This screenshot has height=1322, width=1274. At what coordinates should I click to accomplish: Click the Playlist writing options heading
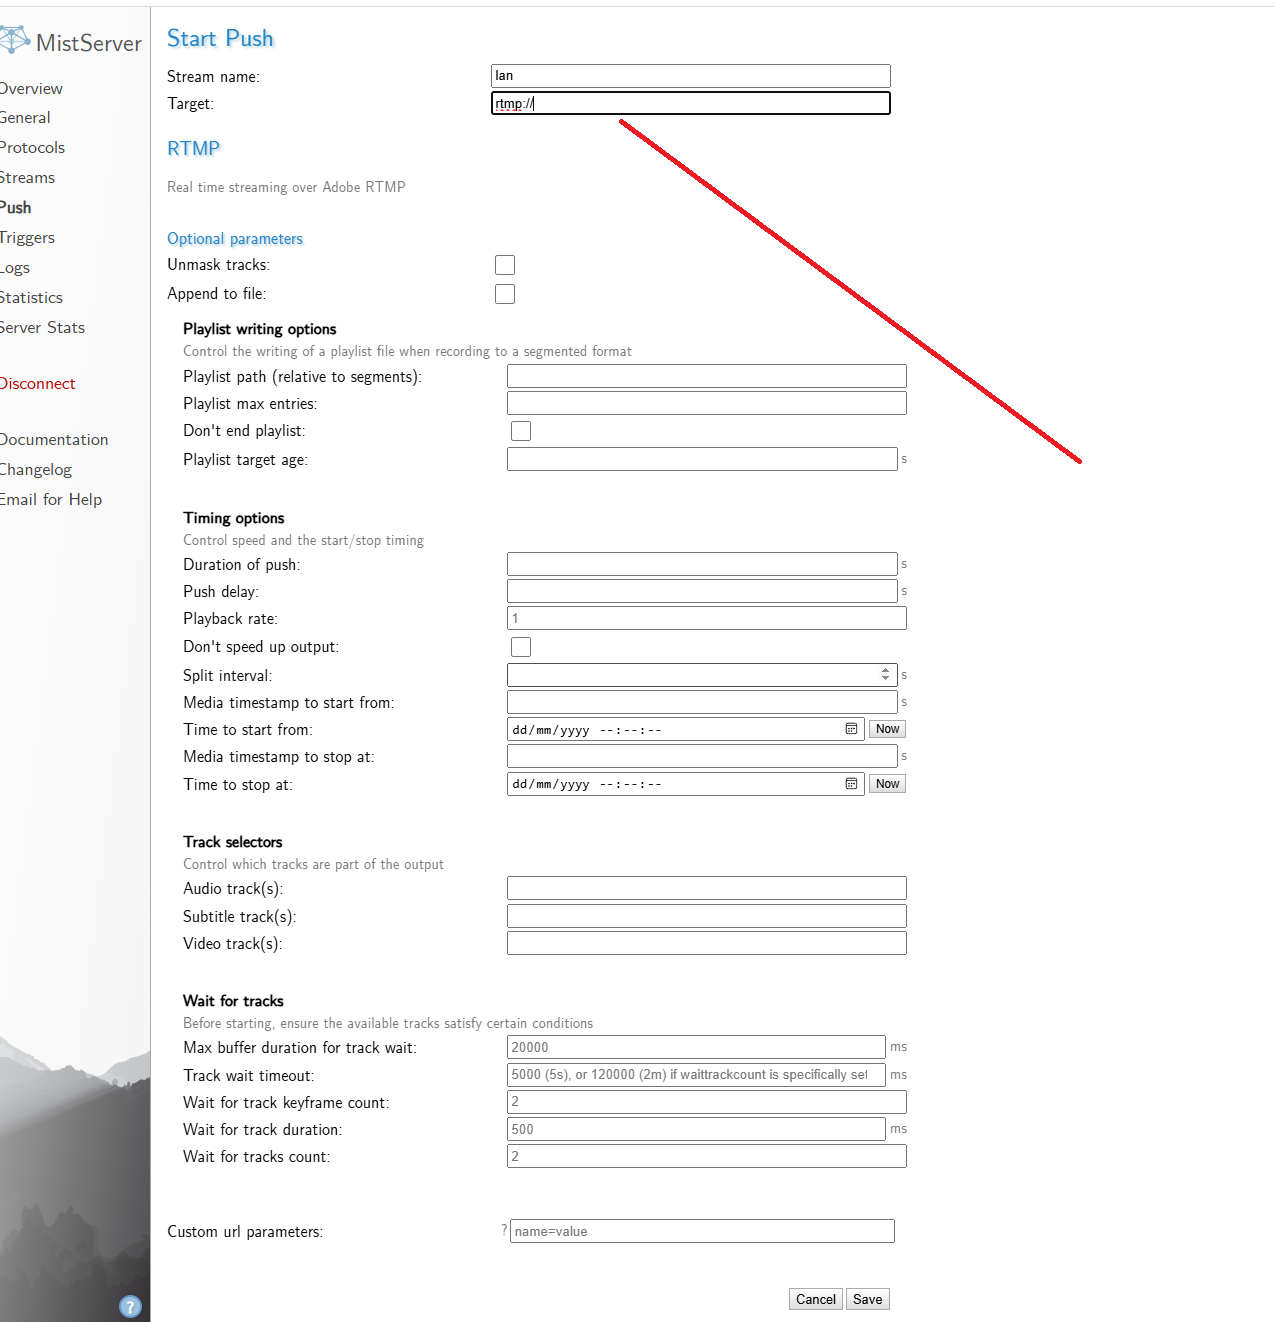[x=260, y=329]
